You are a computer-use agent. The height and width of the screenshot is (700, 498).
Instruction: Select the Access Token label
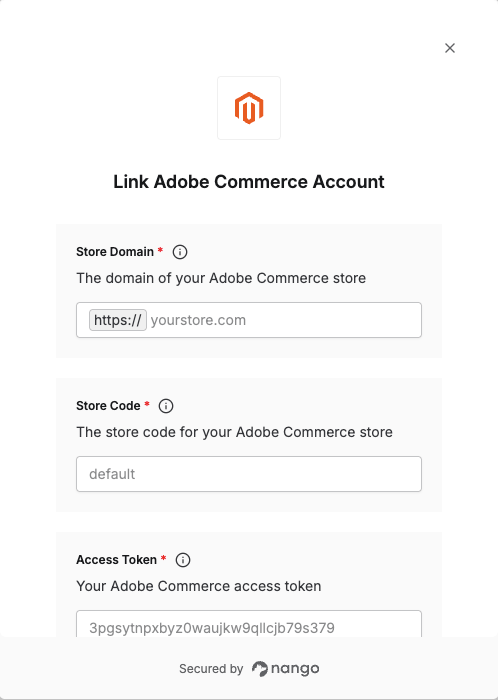(x=116, y=560)
